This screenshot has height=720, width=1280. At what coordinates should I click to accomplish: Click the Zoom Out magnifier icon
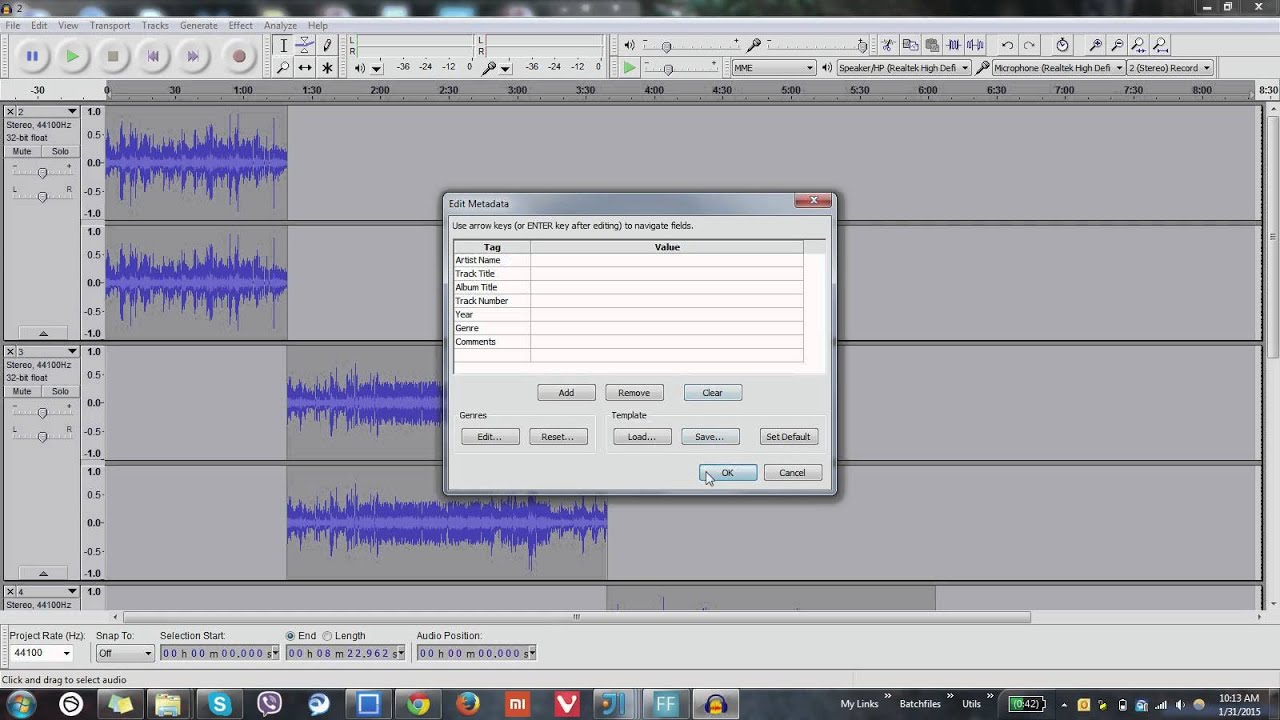coord(1117,45)
